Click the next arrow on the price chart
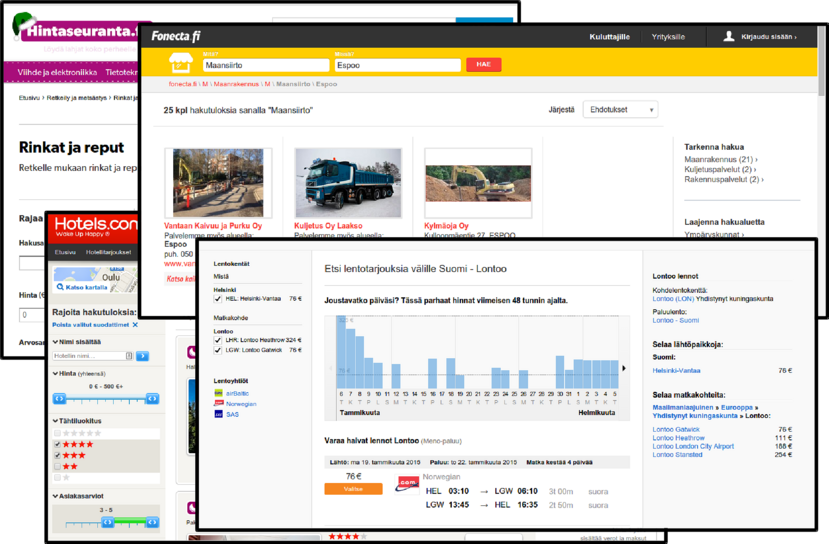The image size is (829, 544). pyautogui.click(x=624, y=368)
